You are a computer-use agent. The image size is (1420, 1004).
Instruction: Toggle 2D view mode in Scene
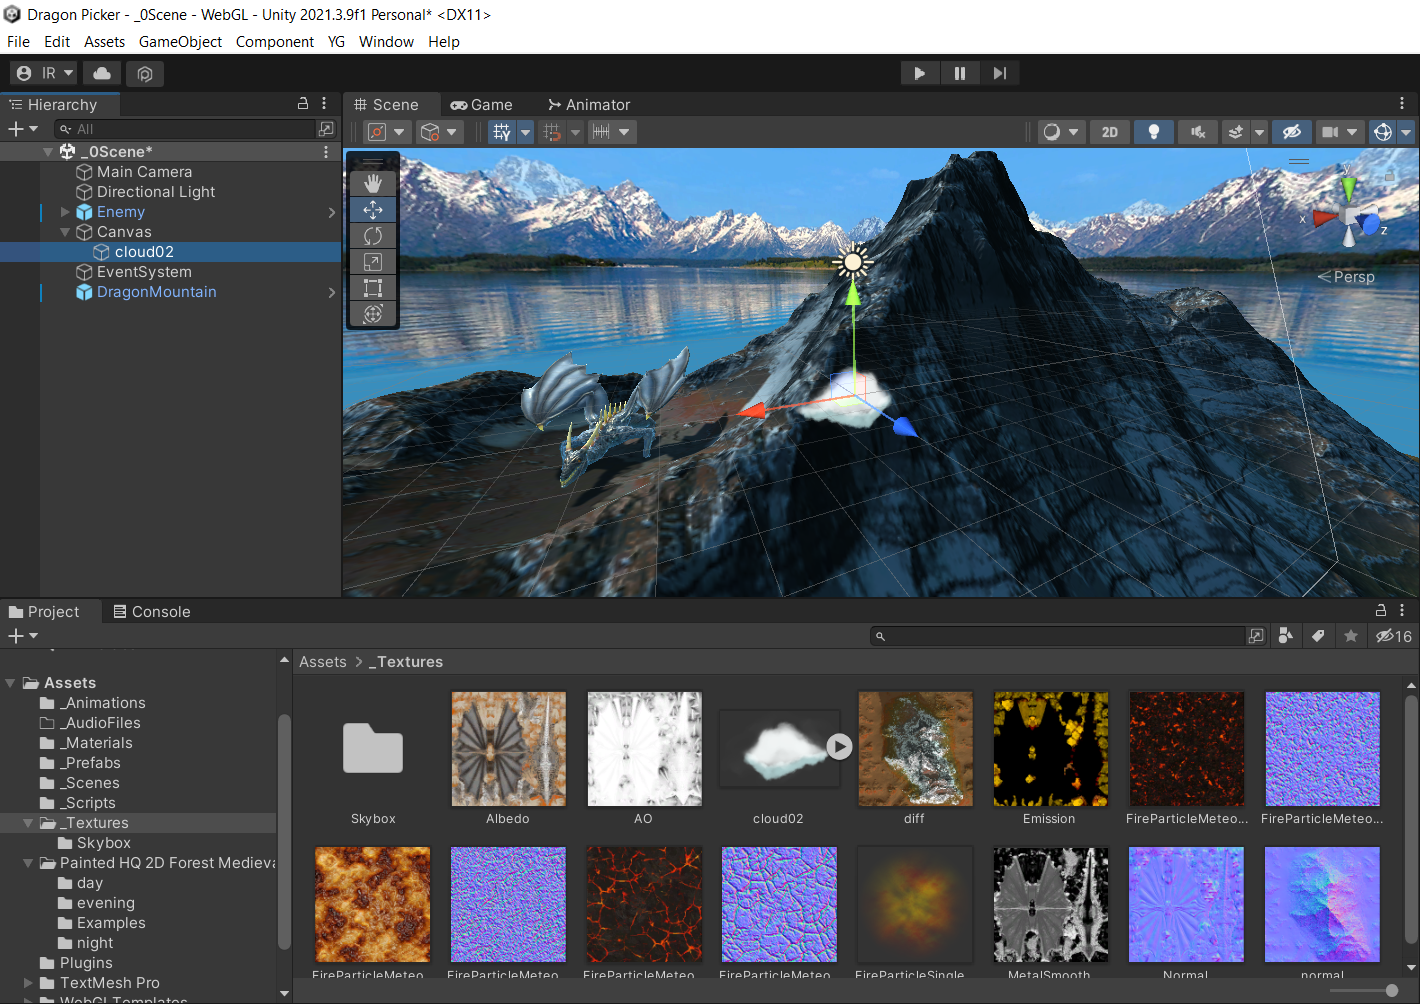(1109, 132)
